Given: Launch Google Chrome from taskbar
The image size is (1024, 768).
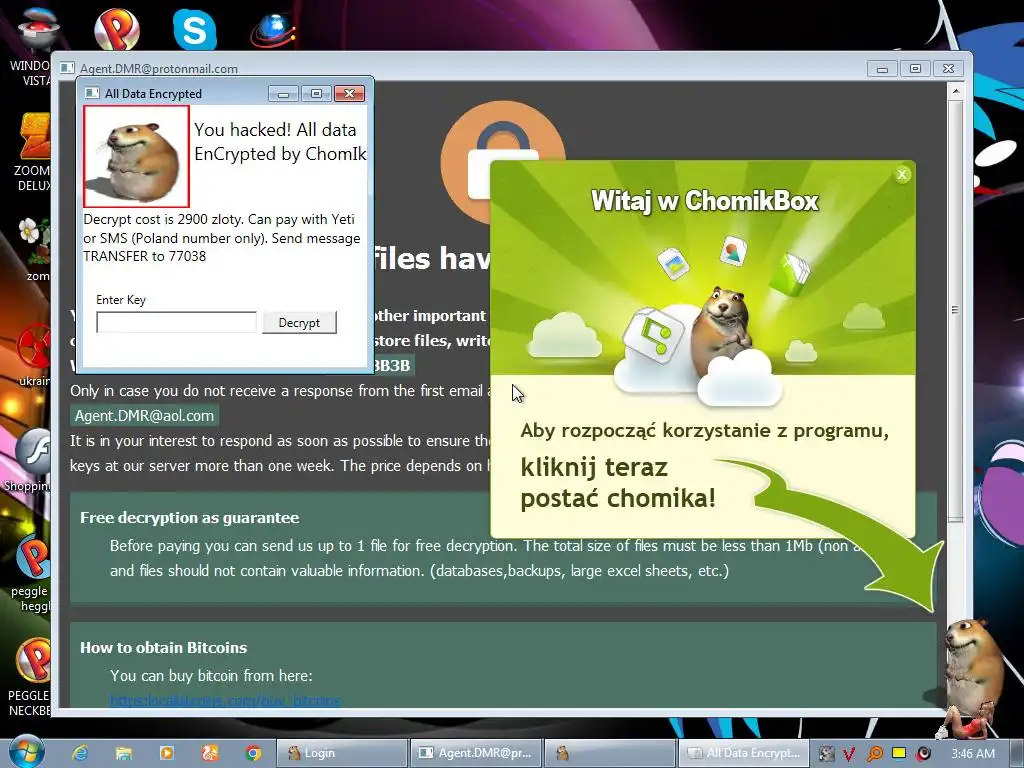Looking at the screenshot, I should tap(253, 753).
